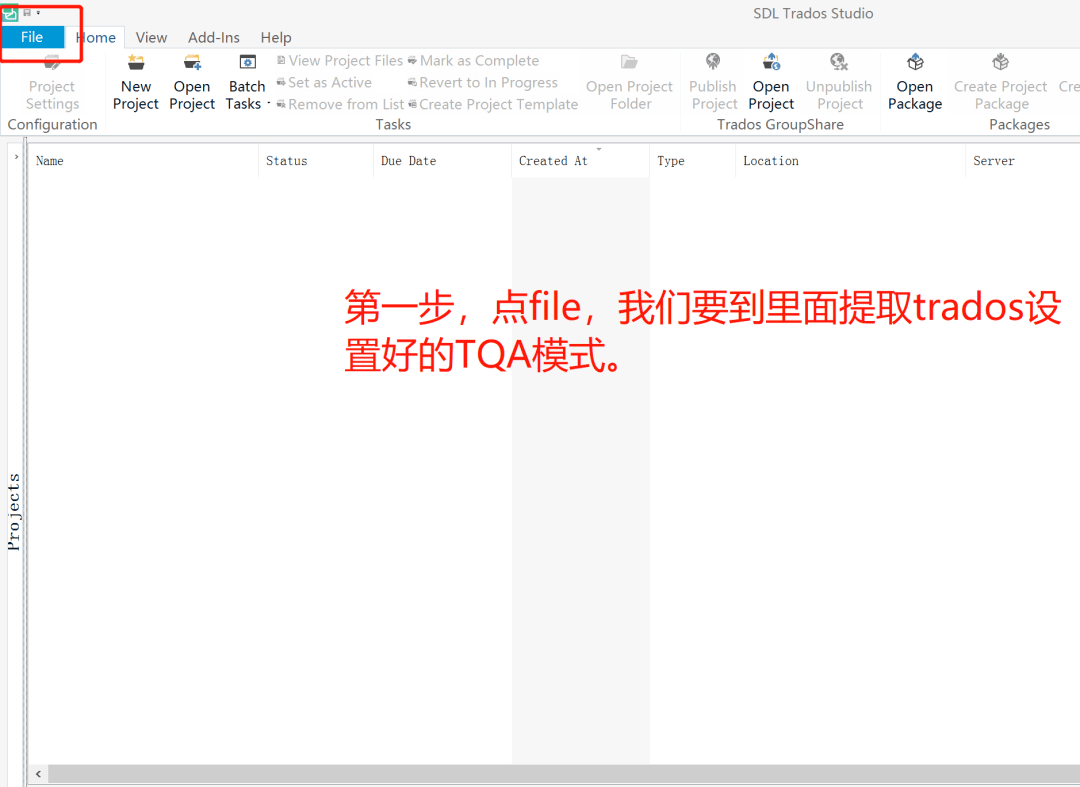Open the File menu
Viewport: 1080px width, 787px height.
pyautogui.click(x=32, y=36)
